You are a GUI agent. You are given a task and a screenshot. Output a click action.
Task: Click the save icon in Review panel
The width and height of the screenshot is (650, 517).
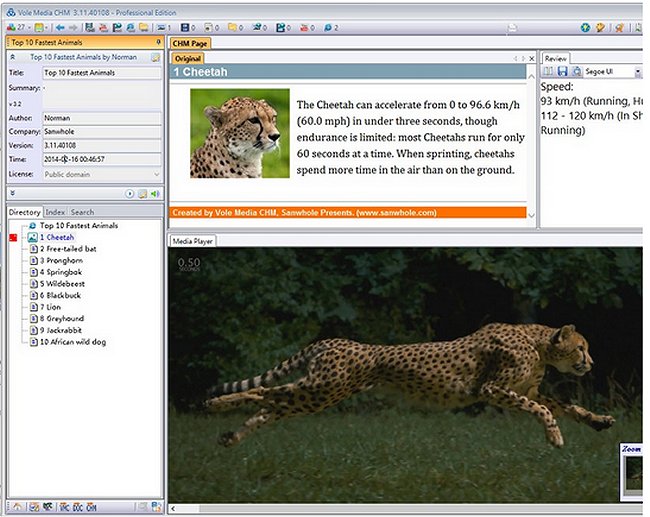point(563,72)
